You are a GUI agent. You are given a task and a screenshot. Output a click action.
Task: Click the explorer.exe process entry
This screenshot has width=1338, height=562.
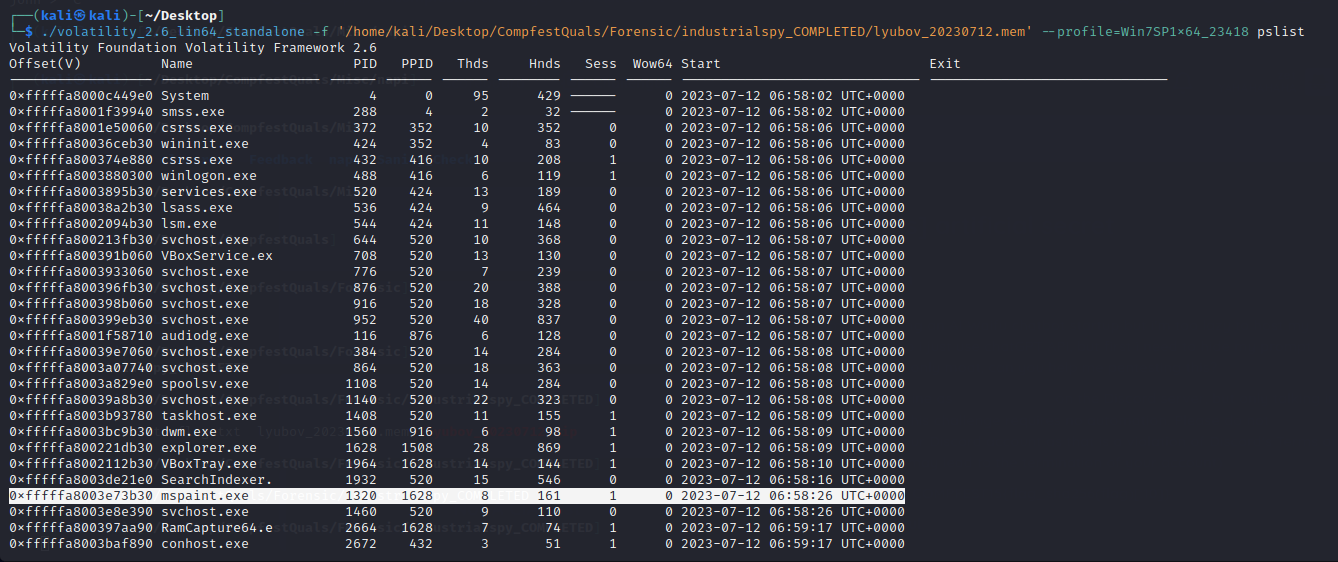209,448
